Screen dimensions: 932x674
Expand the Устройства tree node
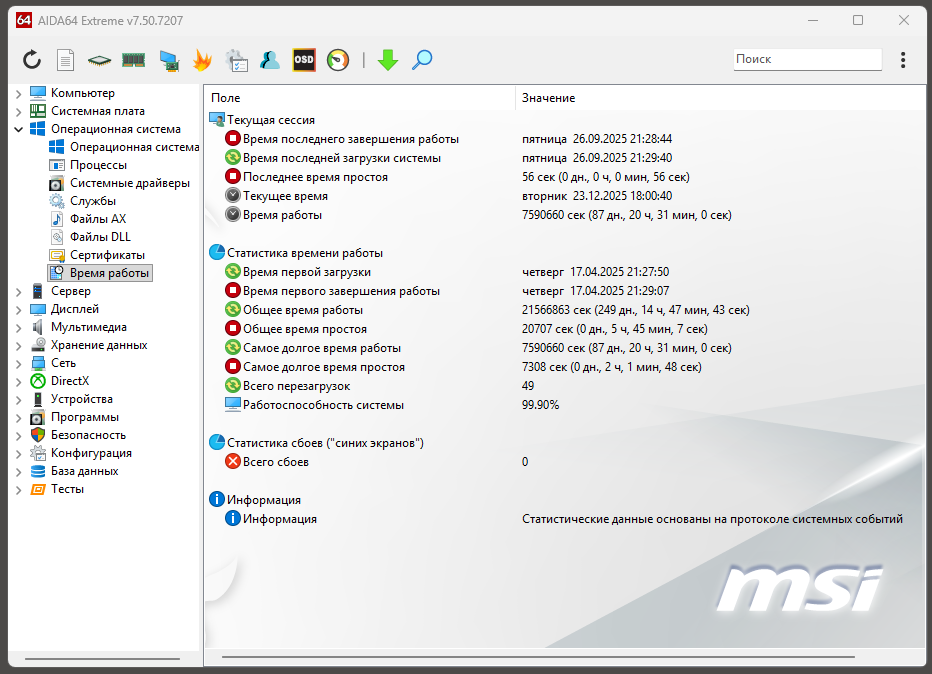(x=18, y=399)
